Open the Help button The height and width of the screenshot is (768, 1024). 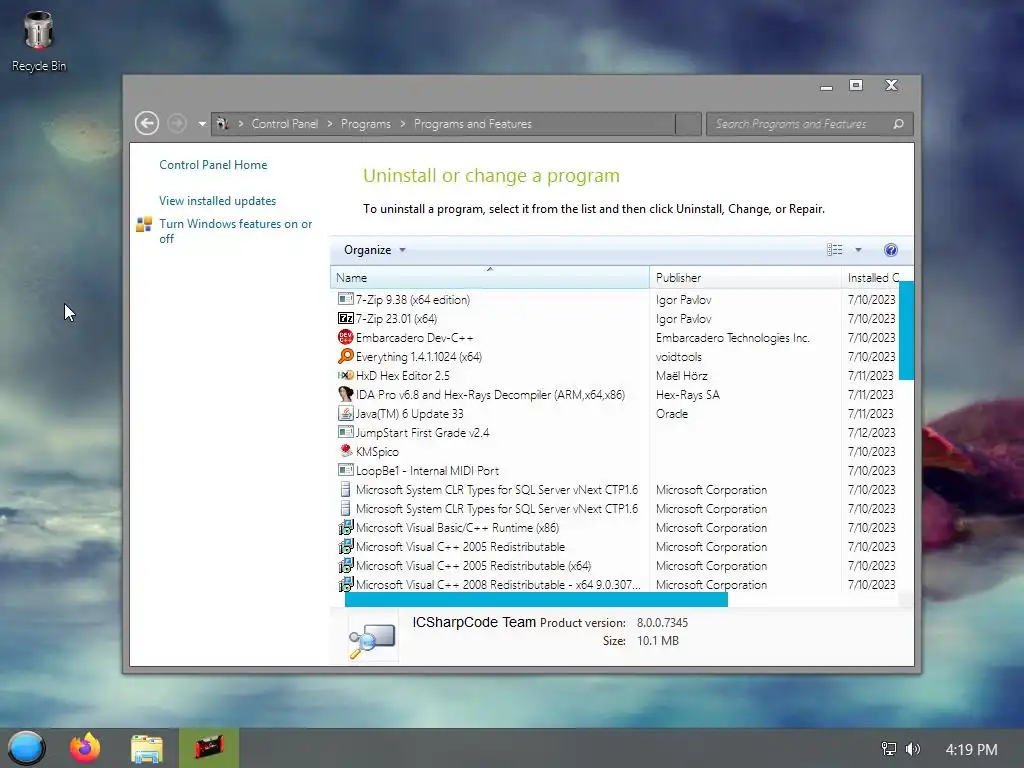890,249
